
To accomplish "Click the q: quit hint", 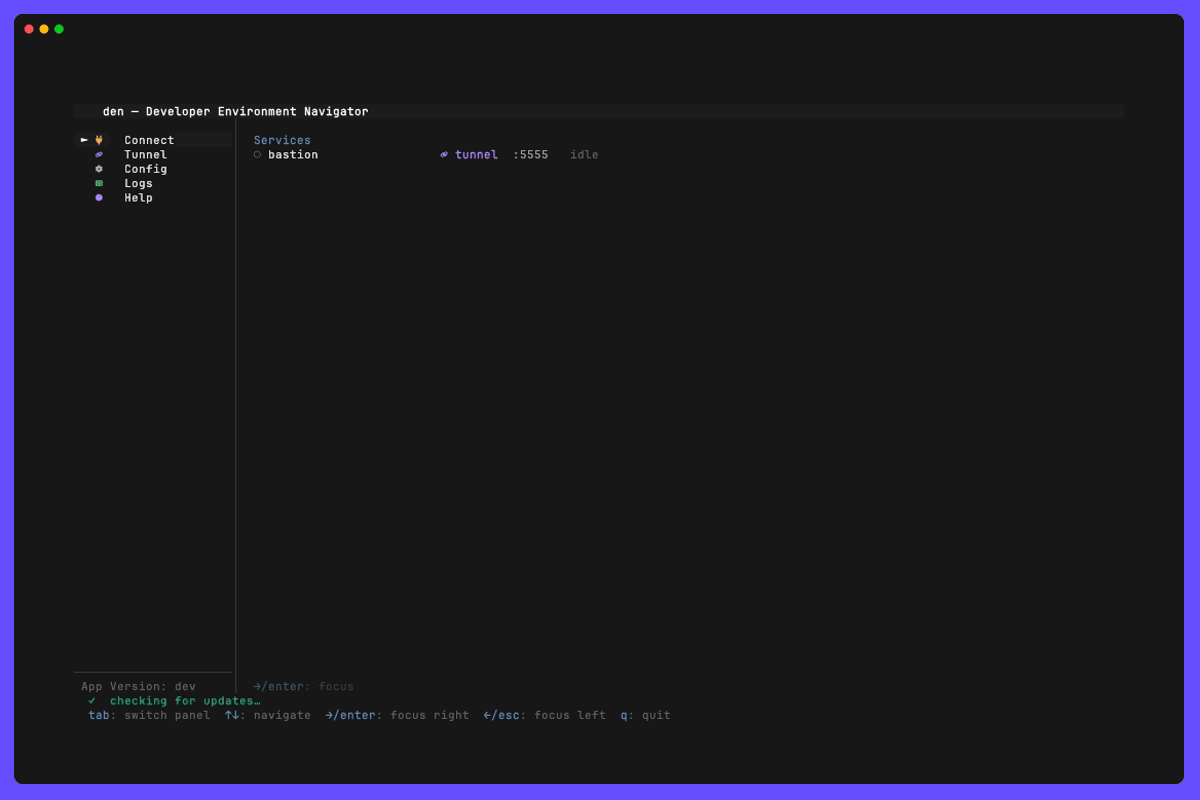I will pyautogui.click(x=646, y=716).
